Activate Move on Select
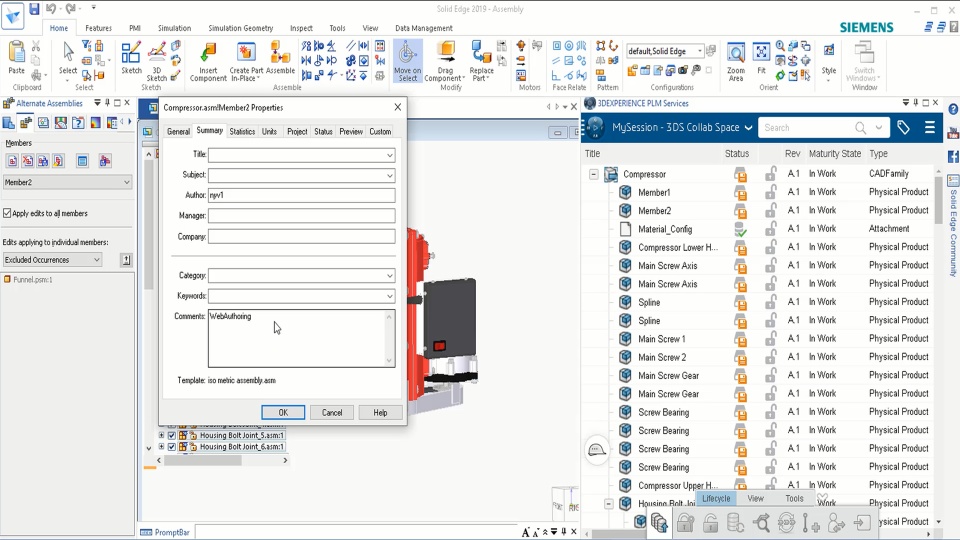Screen dimensions: 960x540 408,61
